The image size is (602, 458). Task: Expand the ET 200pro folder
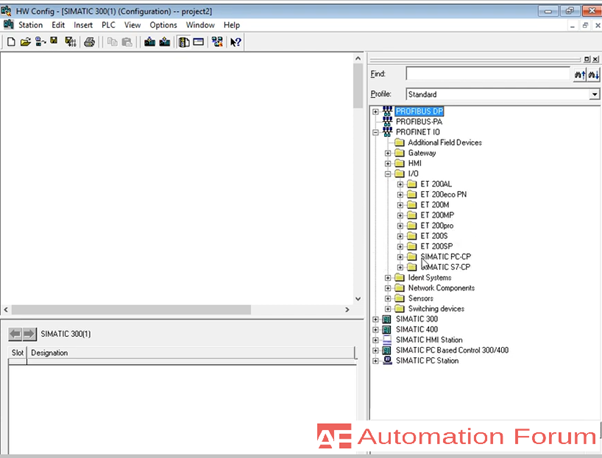pyautogui.click(x=400, y=226)
